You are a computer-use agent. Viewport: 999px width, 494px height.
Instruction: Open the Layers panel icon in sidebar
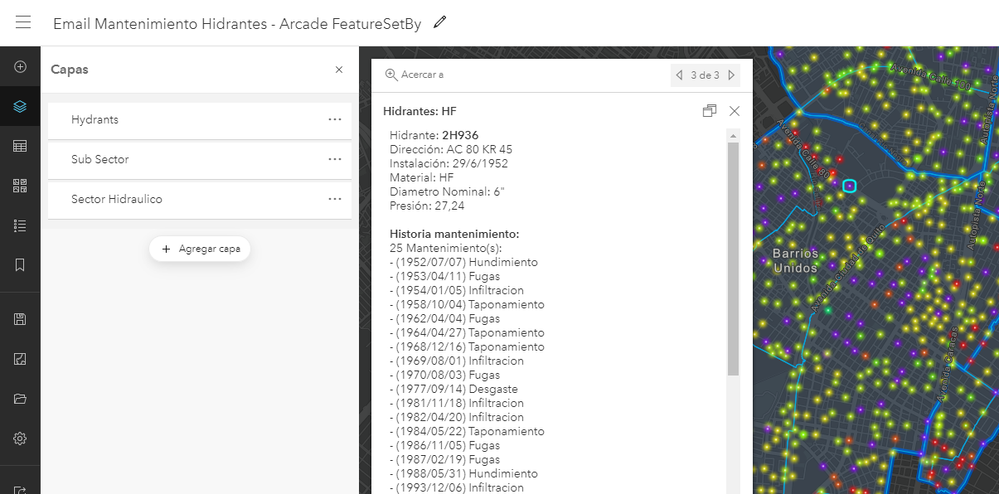(x=20, y=106)
